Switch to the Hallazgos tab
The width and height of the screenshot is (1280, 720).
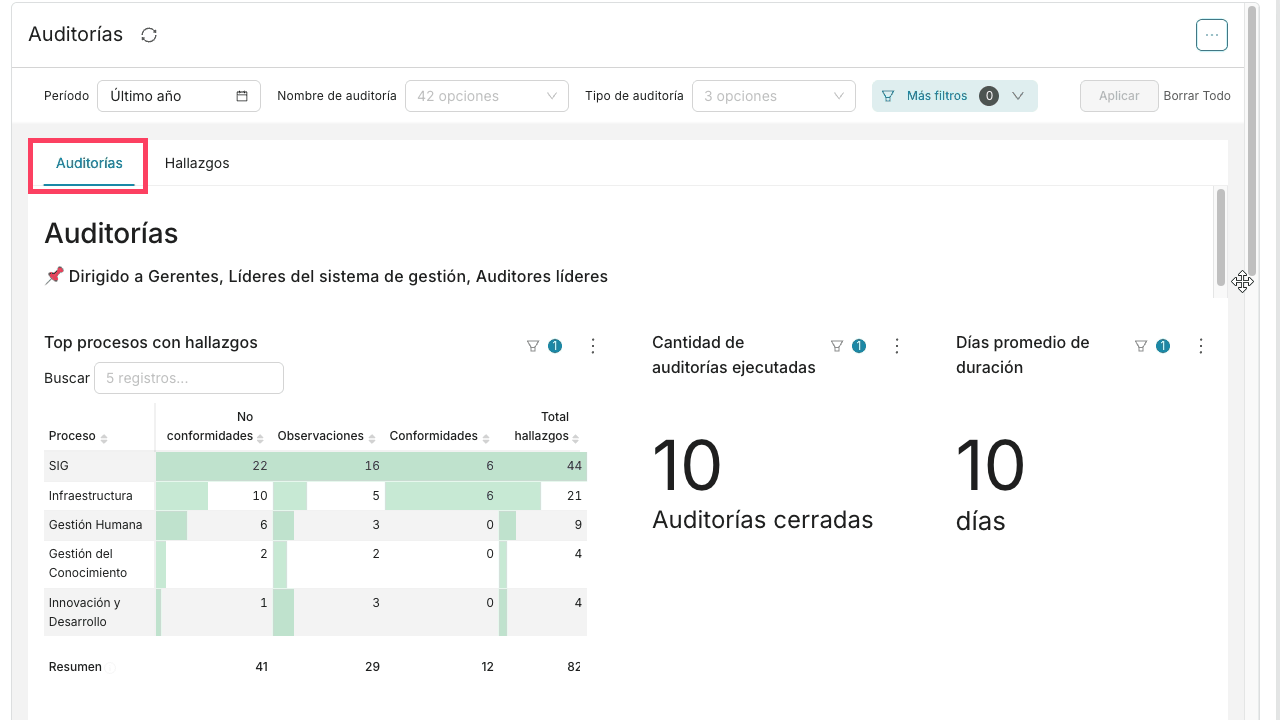[x=197, y=163]
